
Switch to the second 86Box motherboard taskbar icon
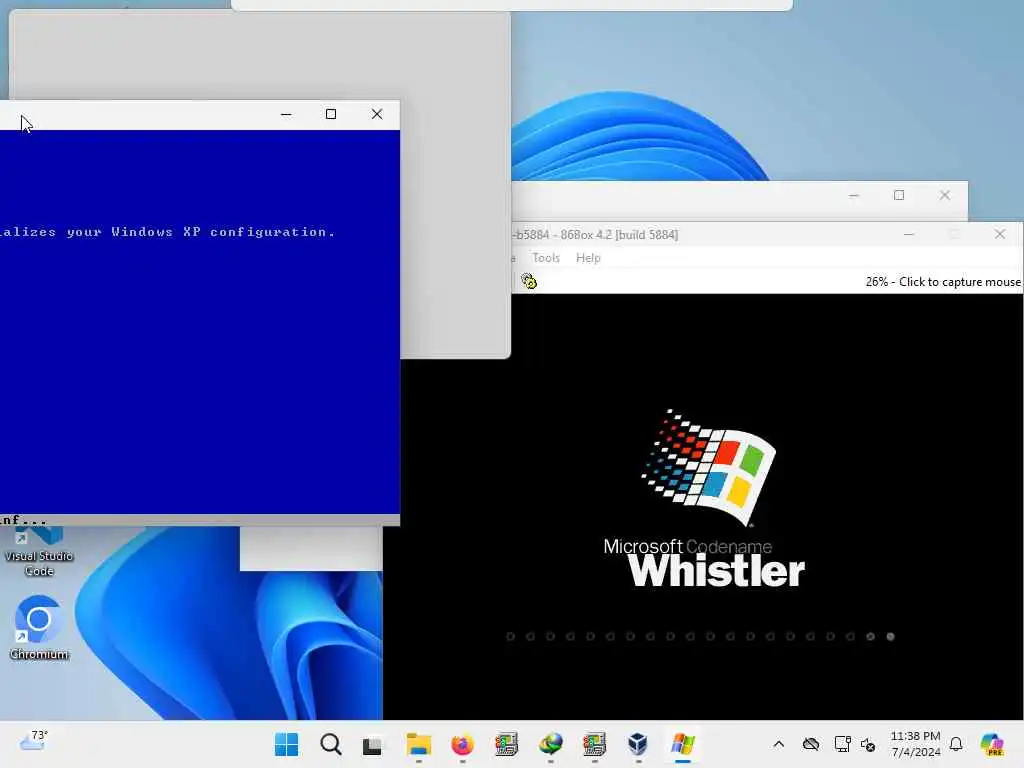click(x=594, y=744)
